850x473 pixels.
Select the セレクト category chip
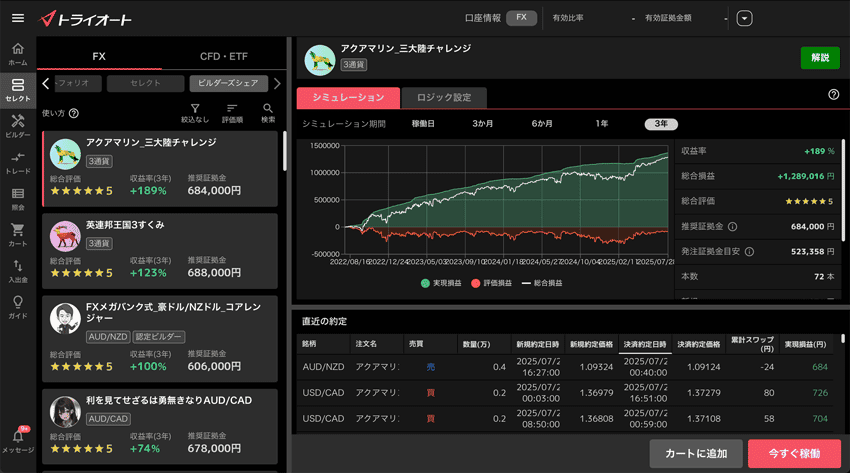pyautogui.click(x=145, y=83)
